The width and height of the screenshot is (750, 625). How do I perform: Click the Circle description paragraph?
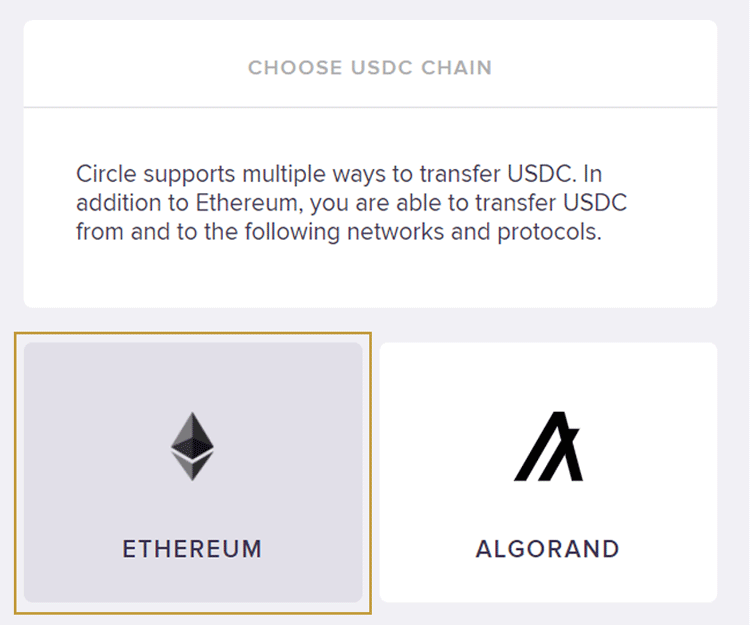point(352,203)
